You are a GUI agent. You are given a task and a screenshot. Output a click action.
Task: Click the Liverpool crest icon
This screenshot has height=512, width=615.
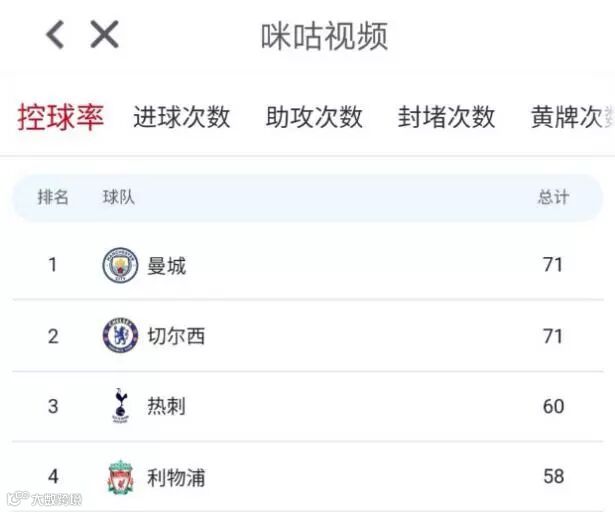[120, 477]
